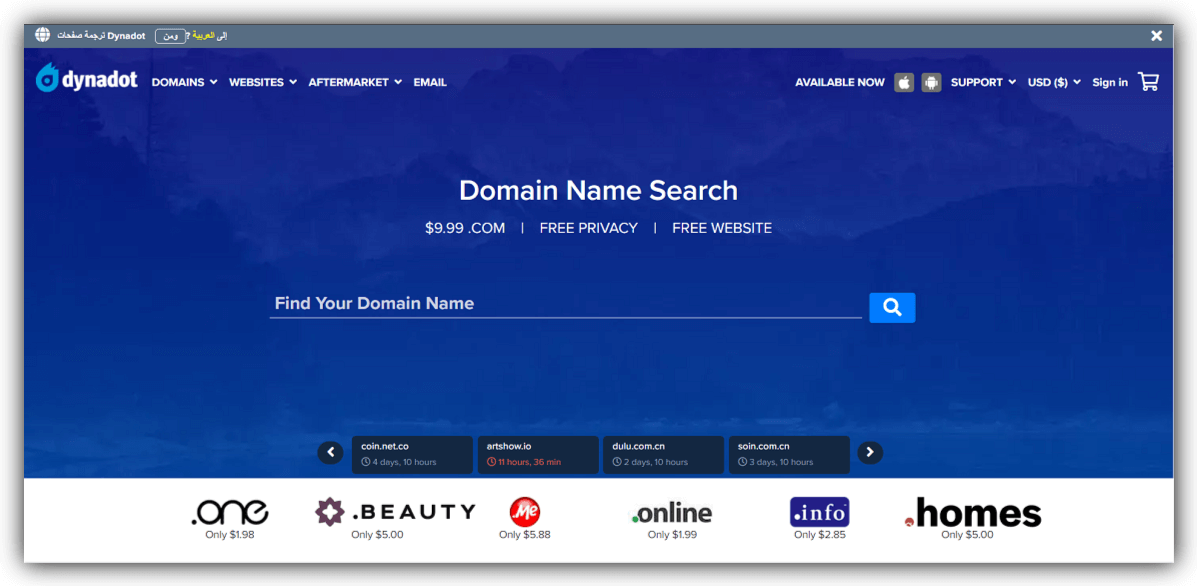Select the .info domain logo
This screenshot has width=1197, height=586.
pyautogui.click(x=819, y=512)
